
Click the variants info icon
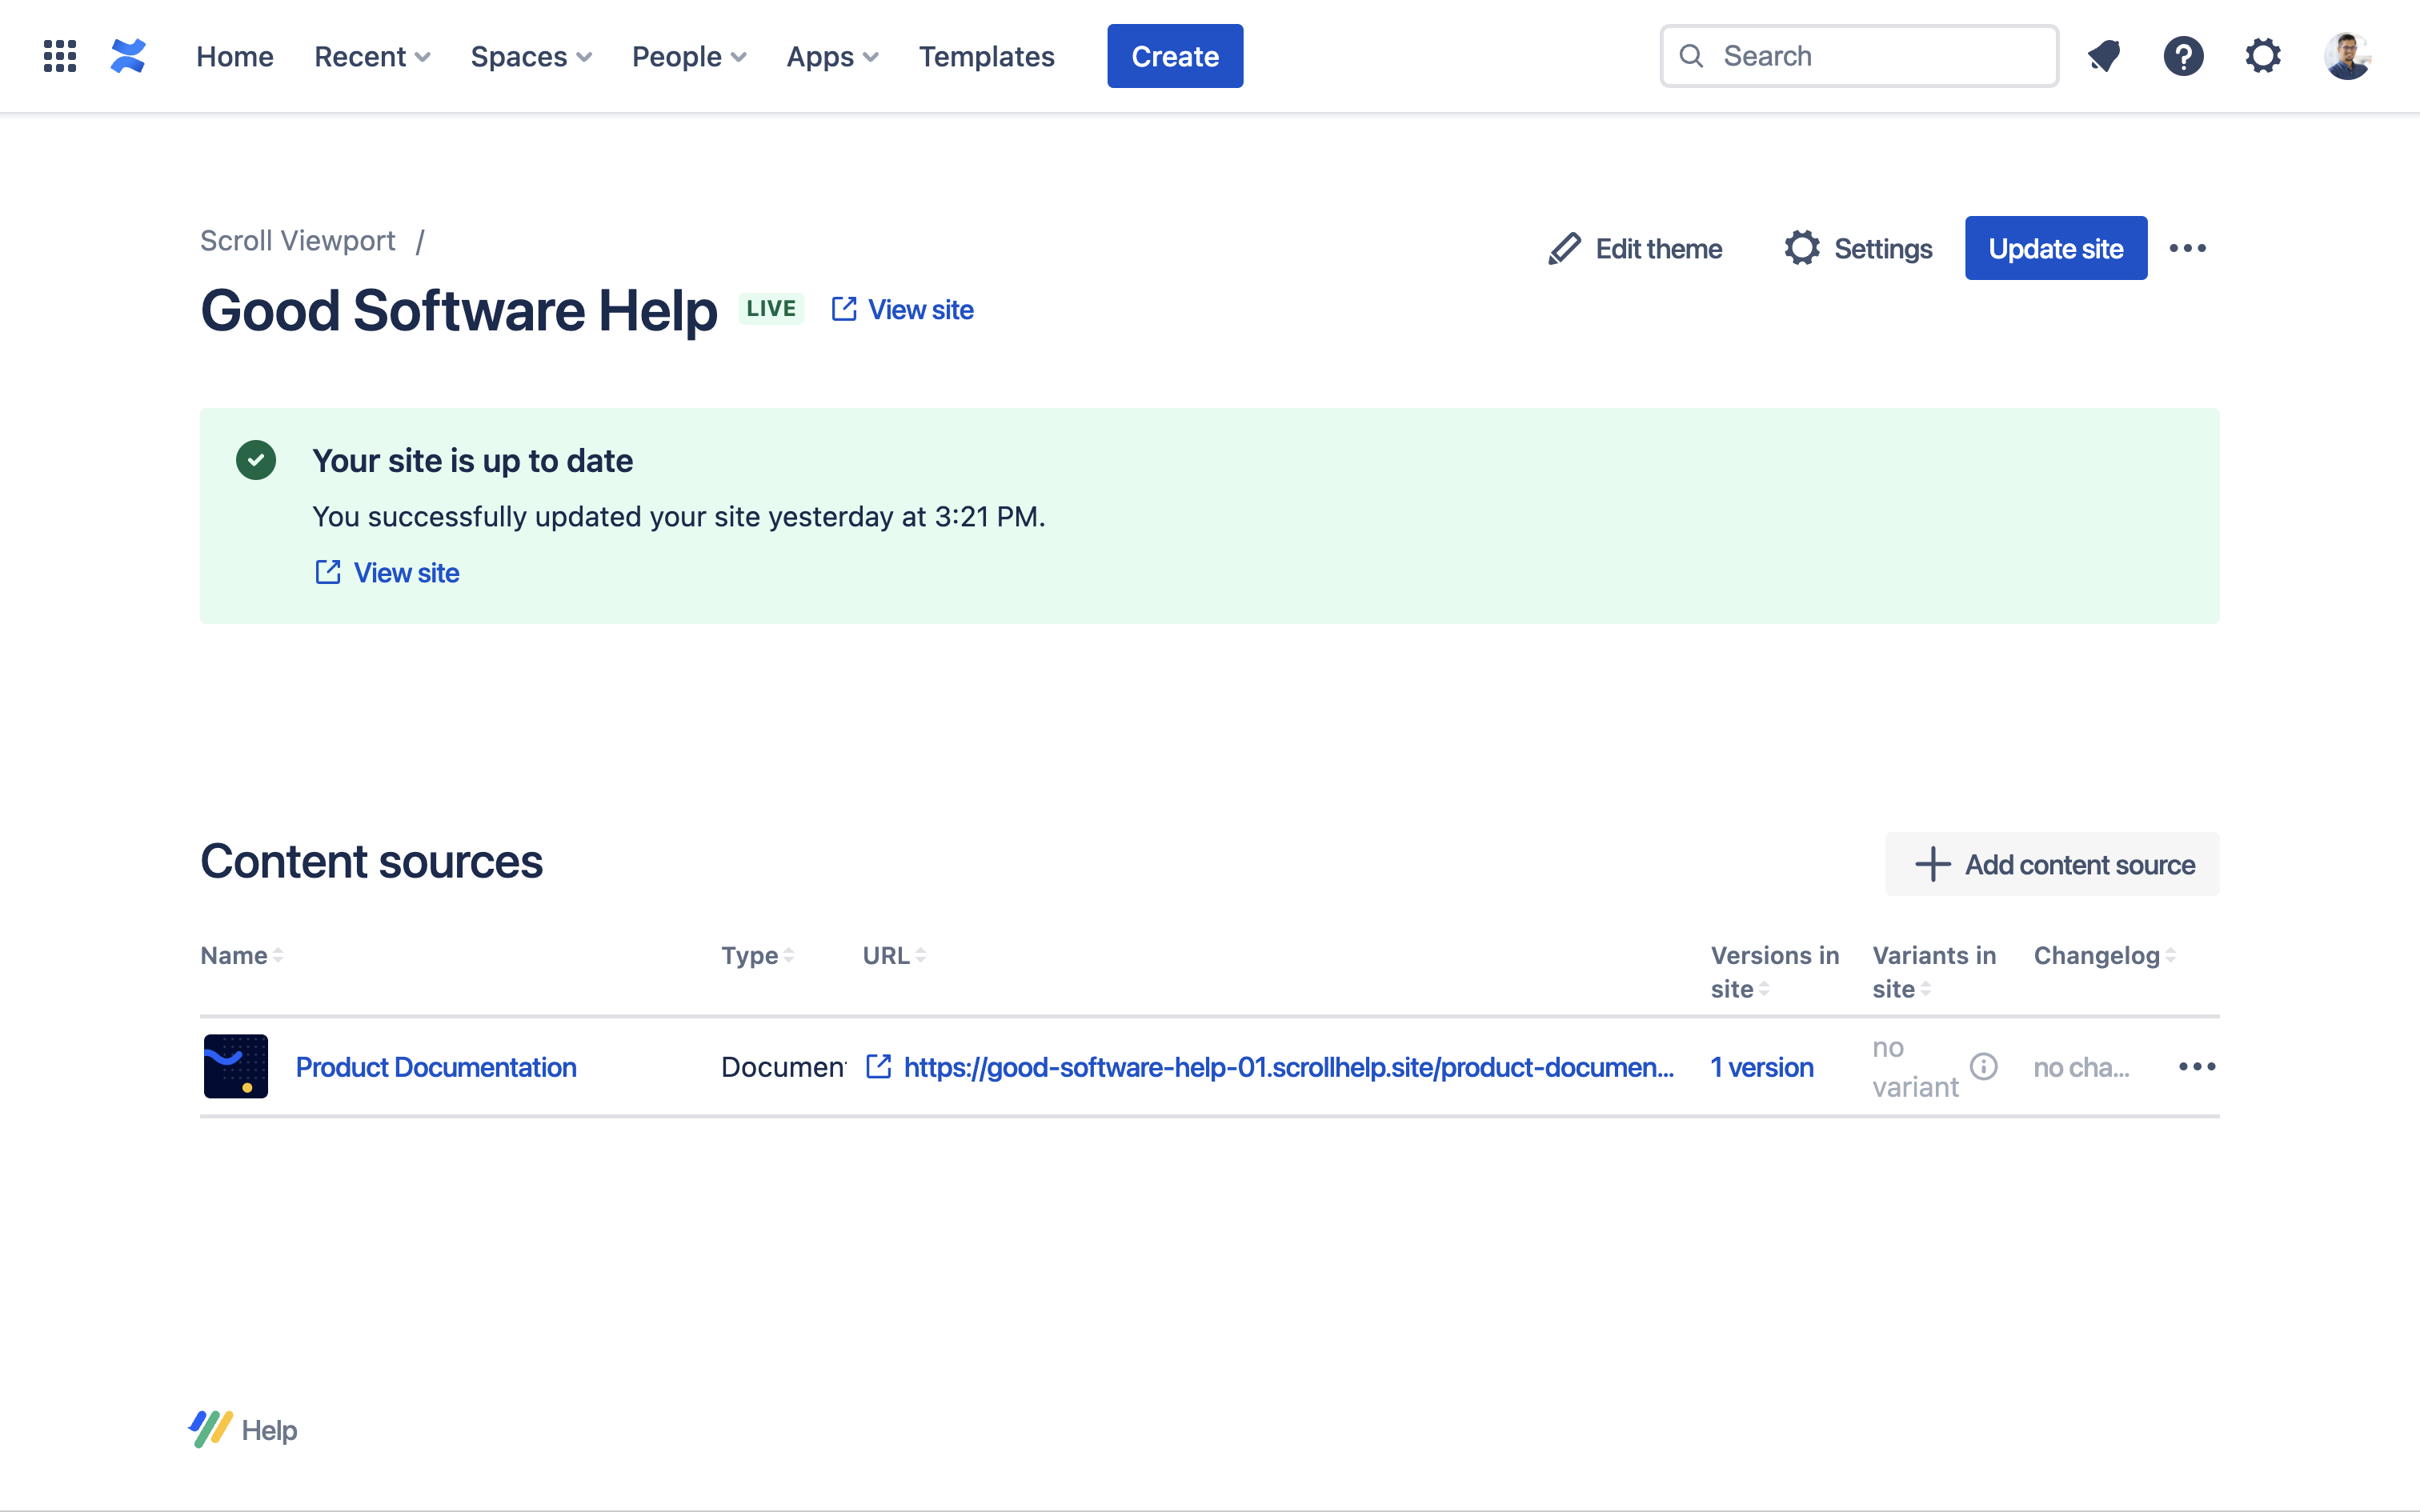1984,1066
